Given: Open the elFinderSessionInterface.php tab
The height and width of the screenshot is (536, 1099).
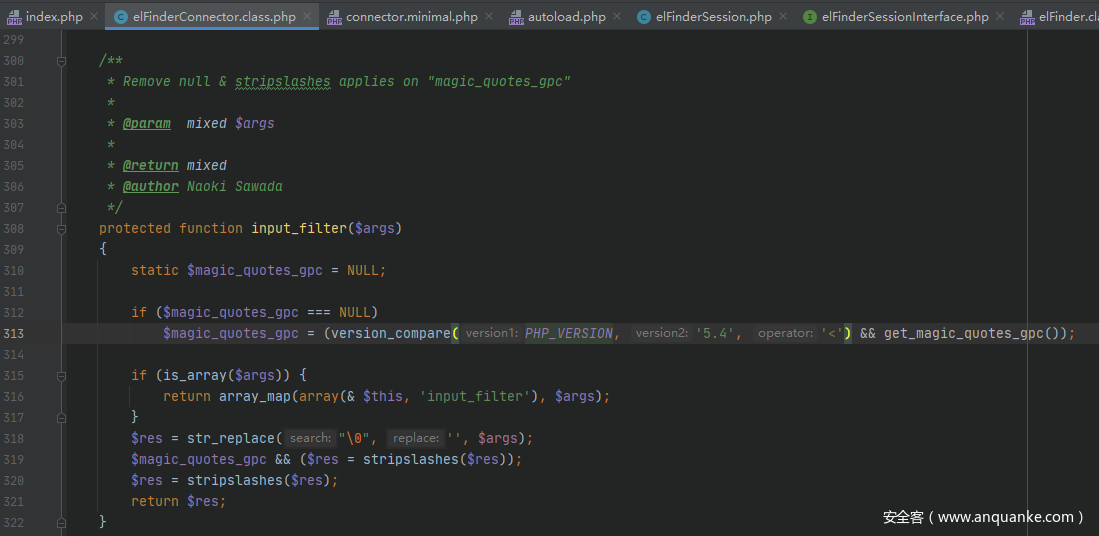Looking at the screenshot, I should point(904,17).
